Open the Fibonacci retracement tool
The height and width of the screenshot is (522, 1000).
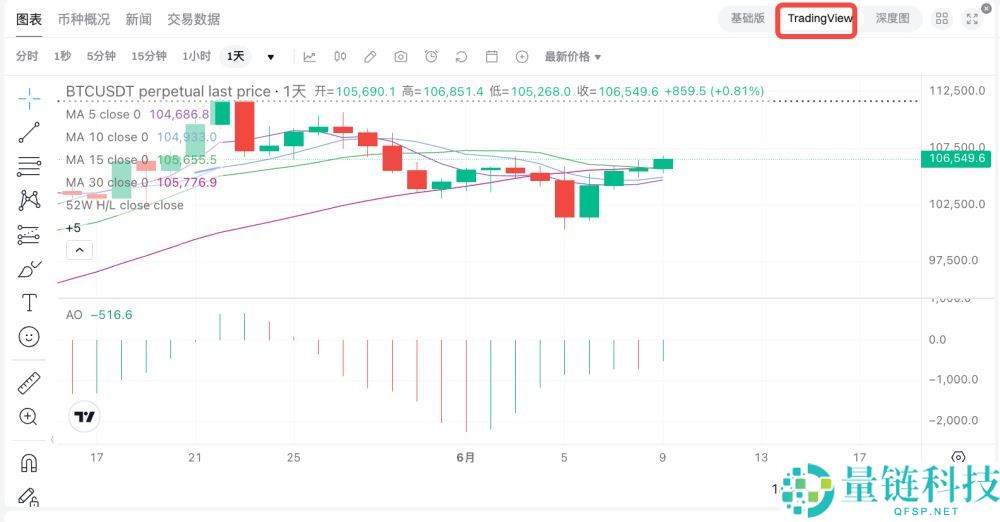coord(29,165)
